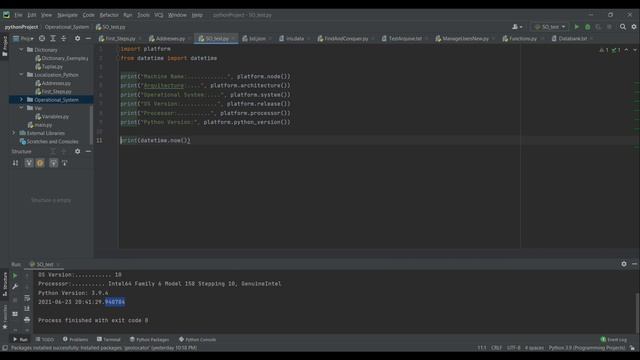Run SO_test with the green play button
The width and height of the screenshot is (640, 360).
[577, 27]
